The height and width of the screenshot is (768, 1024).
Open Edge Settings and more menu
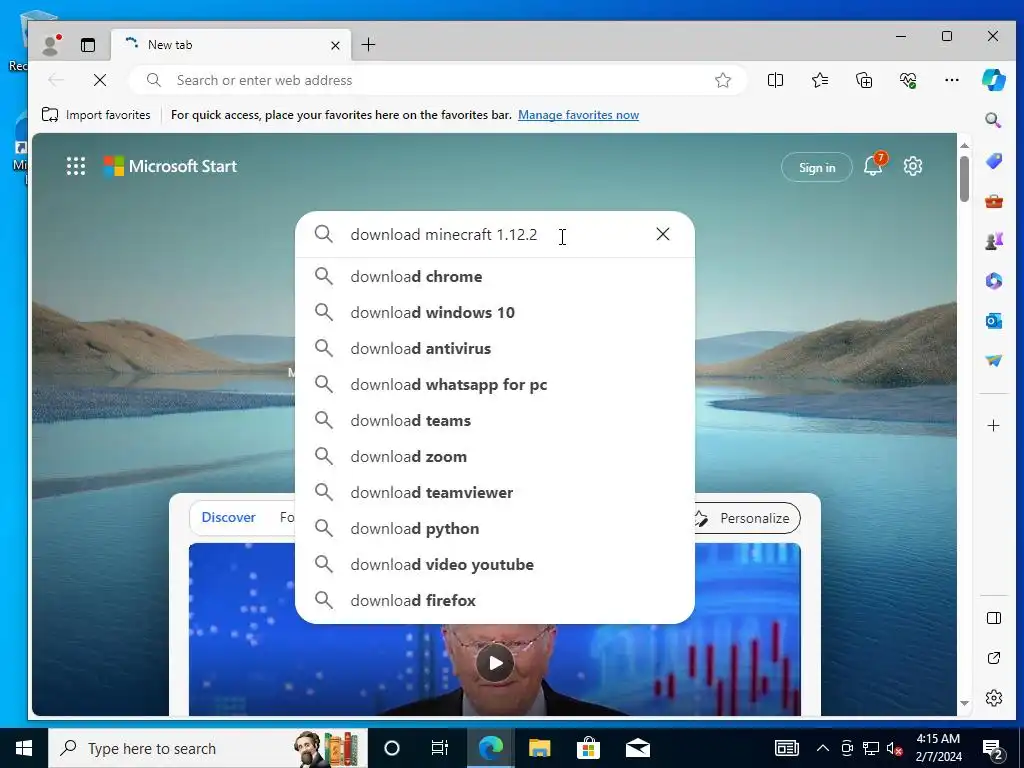pos(952,80)
